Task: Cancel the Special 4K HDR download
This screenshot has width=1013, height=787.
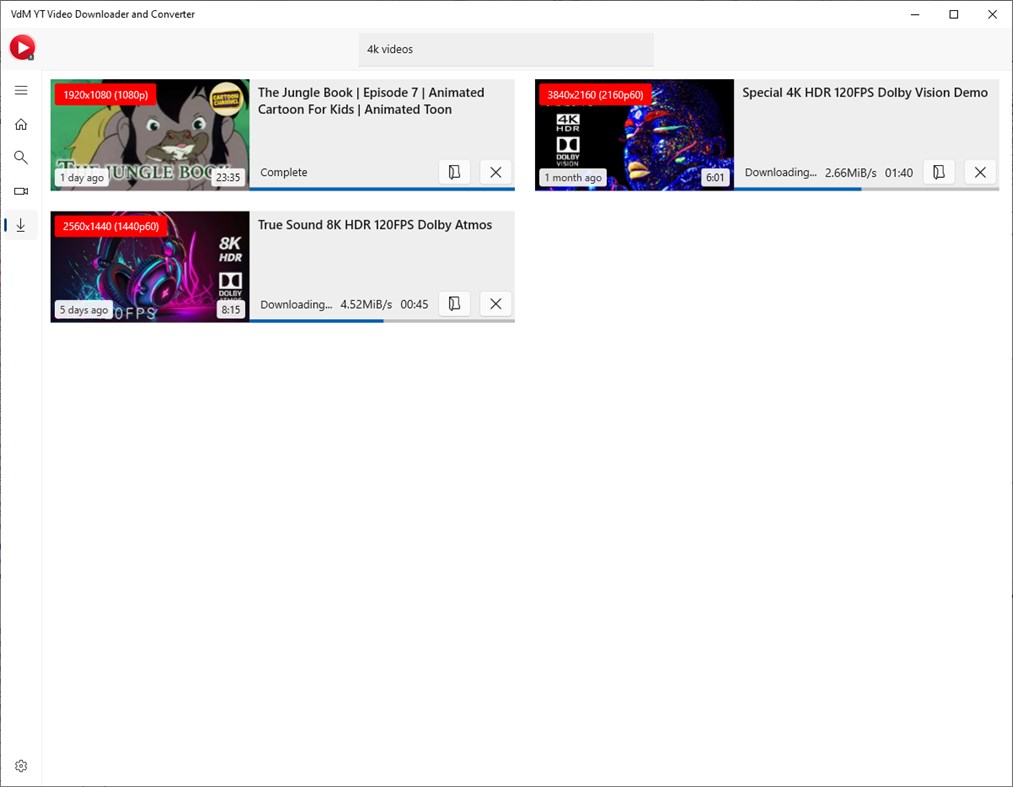Action: [x=980, y=172]
